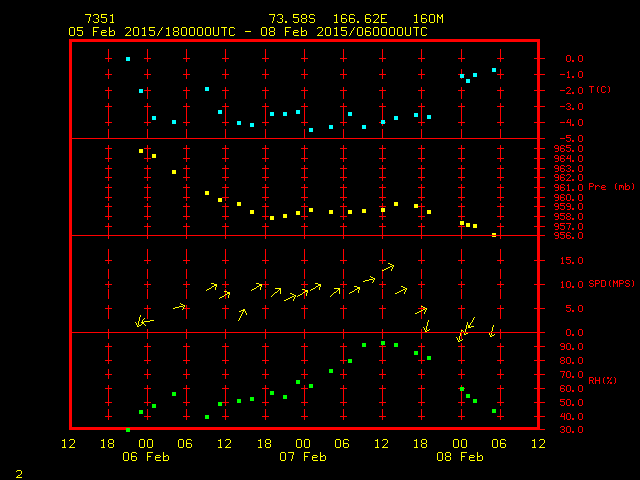The width and height of the screenshot is (640, 480).
Task: Select the 06 Feb date label
Action: point(146,456)
